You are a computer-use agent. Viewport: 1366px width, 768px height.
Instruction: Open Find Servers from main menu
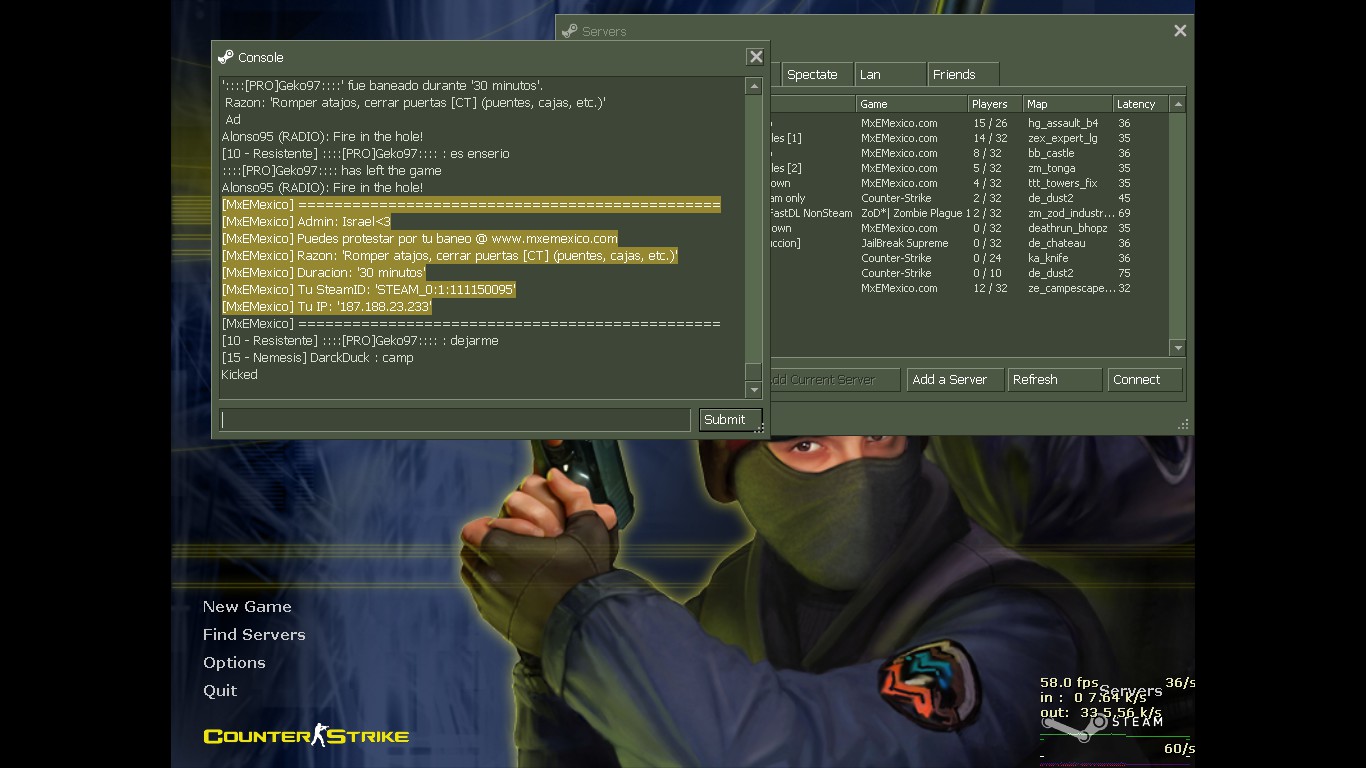[x=254, y=635]
